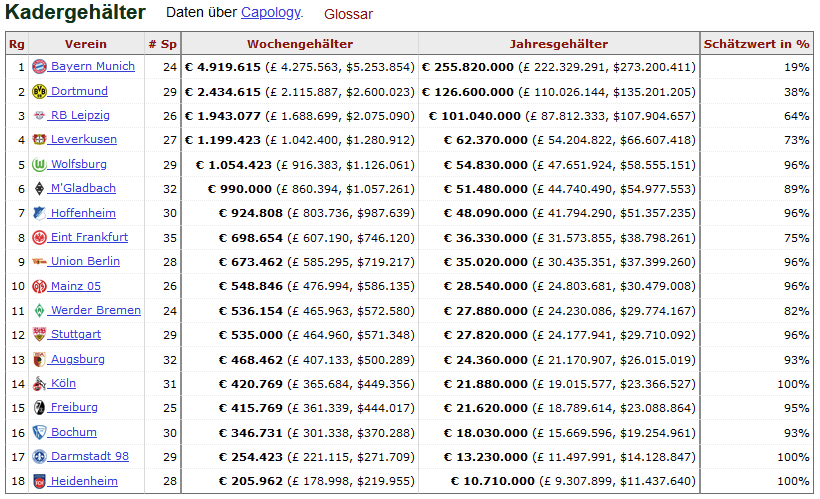This screenshot has height=499, width=820.
Task: Click the Werder Bremen crest icon
Action: 39,310
